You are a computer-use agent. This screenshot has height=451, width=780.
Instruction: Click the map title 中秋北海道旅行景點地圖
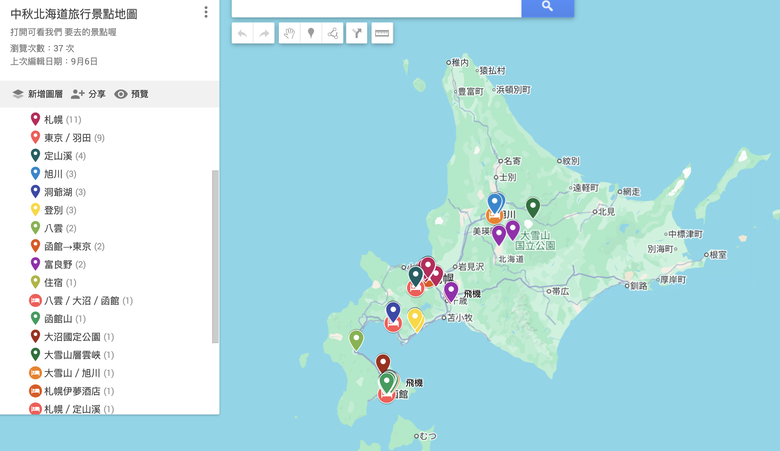coord(74,14)
